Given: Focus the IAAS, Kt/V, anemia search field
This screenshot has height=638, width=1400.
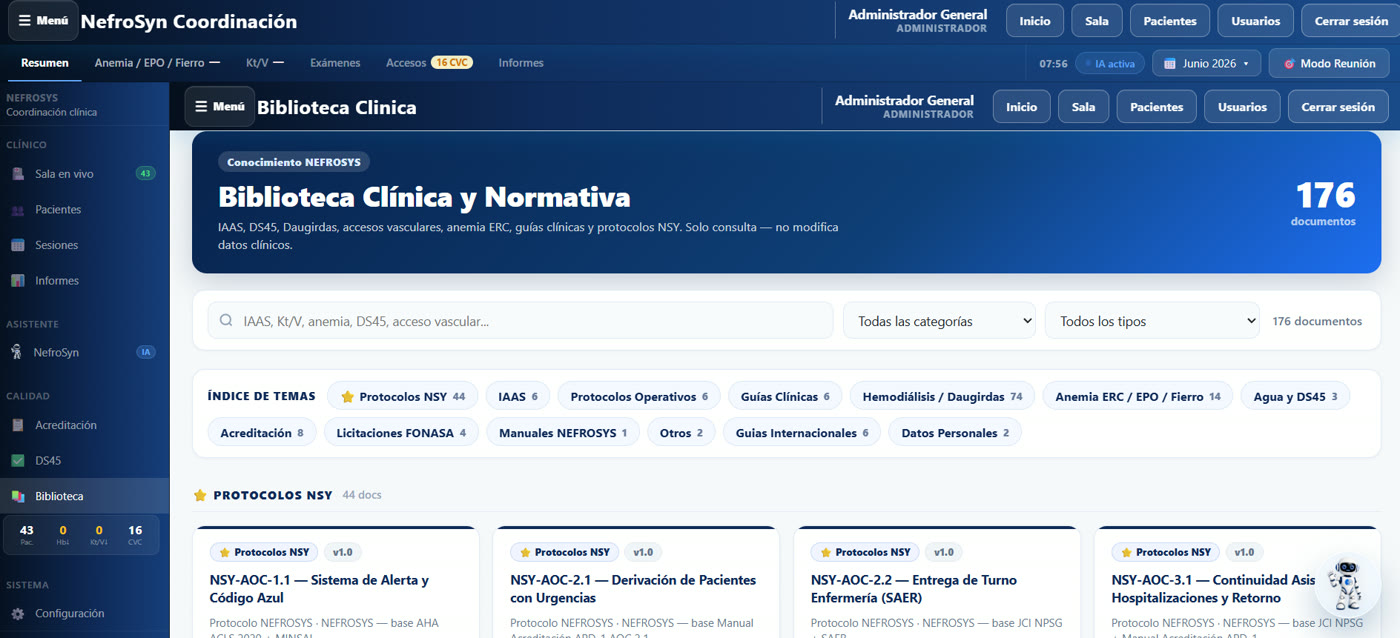Looking at the screenshot, I should 520,321.
